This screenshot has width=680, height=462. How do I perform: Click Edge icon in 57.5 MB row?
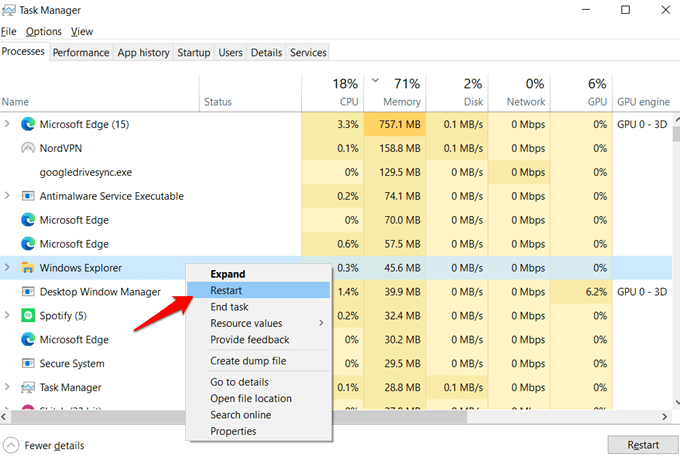[x=28, y=244]
